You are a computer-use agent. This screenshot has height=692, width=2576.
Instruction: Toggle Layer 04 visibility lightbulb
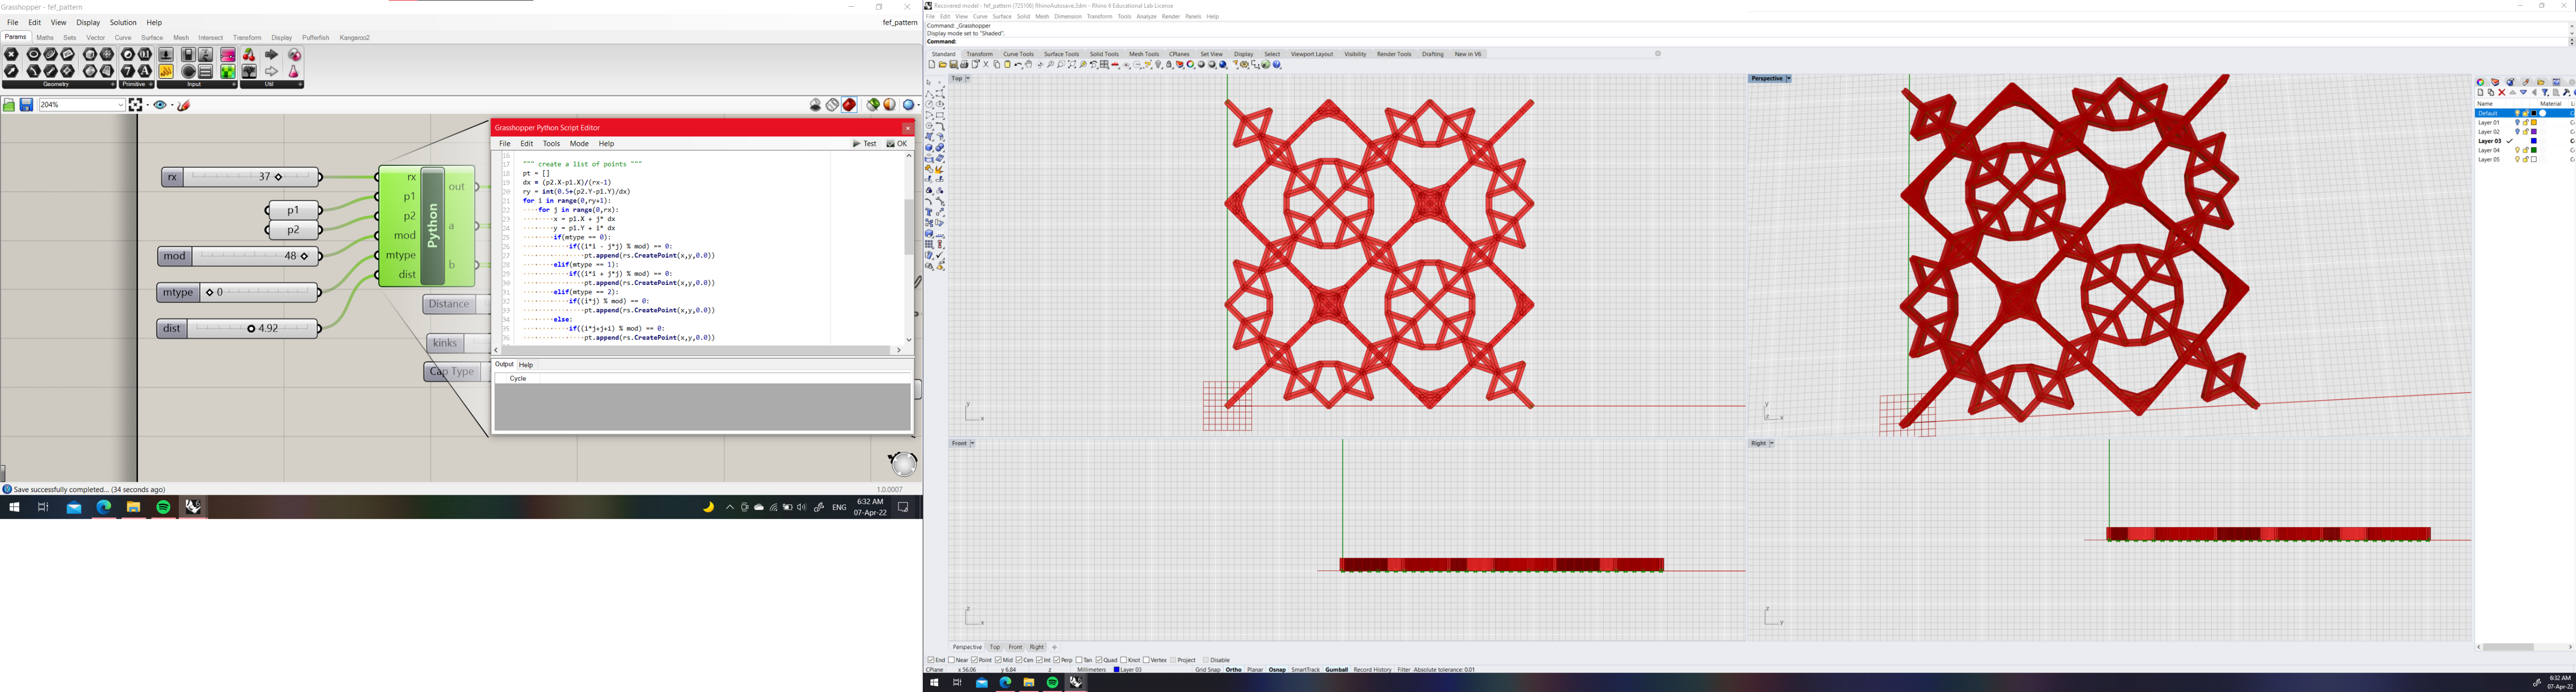[2518, 150]
